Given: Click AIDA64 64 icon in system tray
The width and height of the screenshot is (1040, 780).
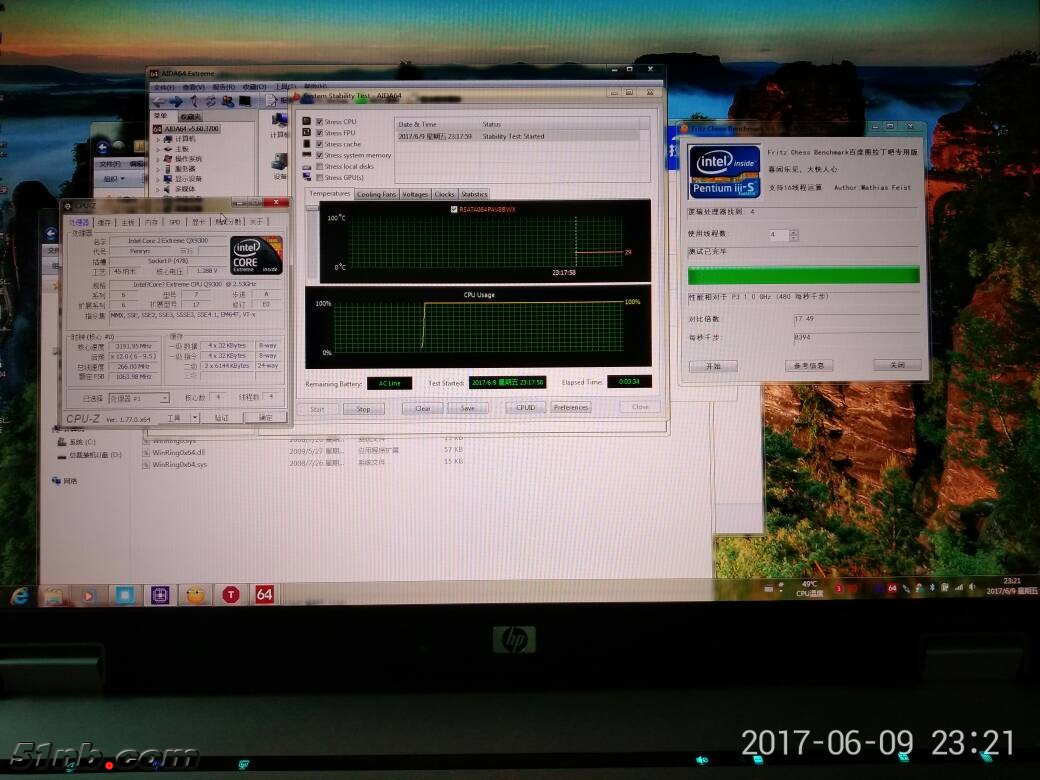Looking at the screenshot, I should pyautogui.click(x=892, y=588).
